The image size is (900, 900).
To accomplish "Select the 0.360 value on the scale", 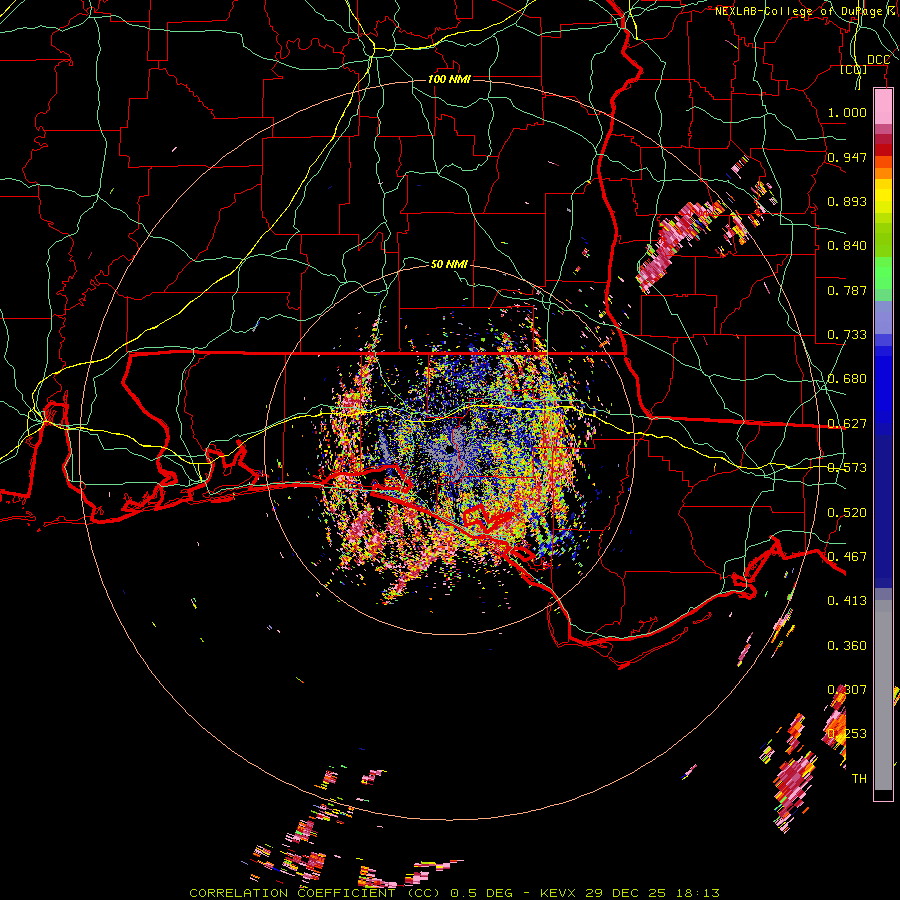I will [x=847, y=646].
